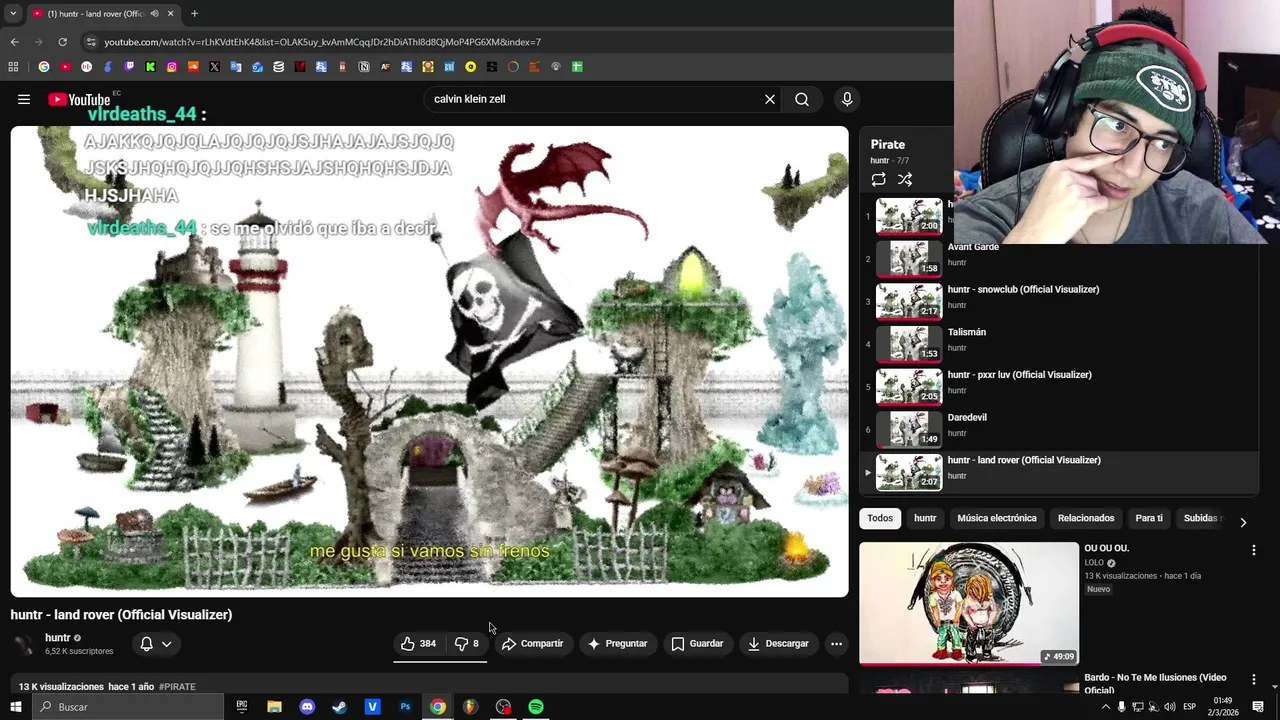Open the SoundCloud bookmark
Image resolution: width=1280 pixels, height=720 pixels.
click(x=193, y=67)
